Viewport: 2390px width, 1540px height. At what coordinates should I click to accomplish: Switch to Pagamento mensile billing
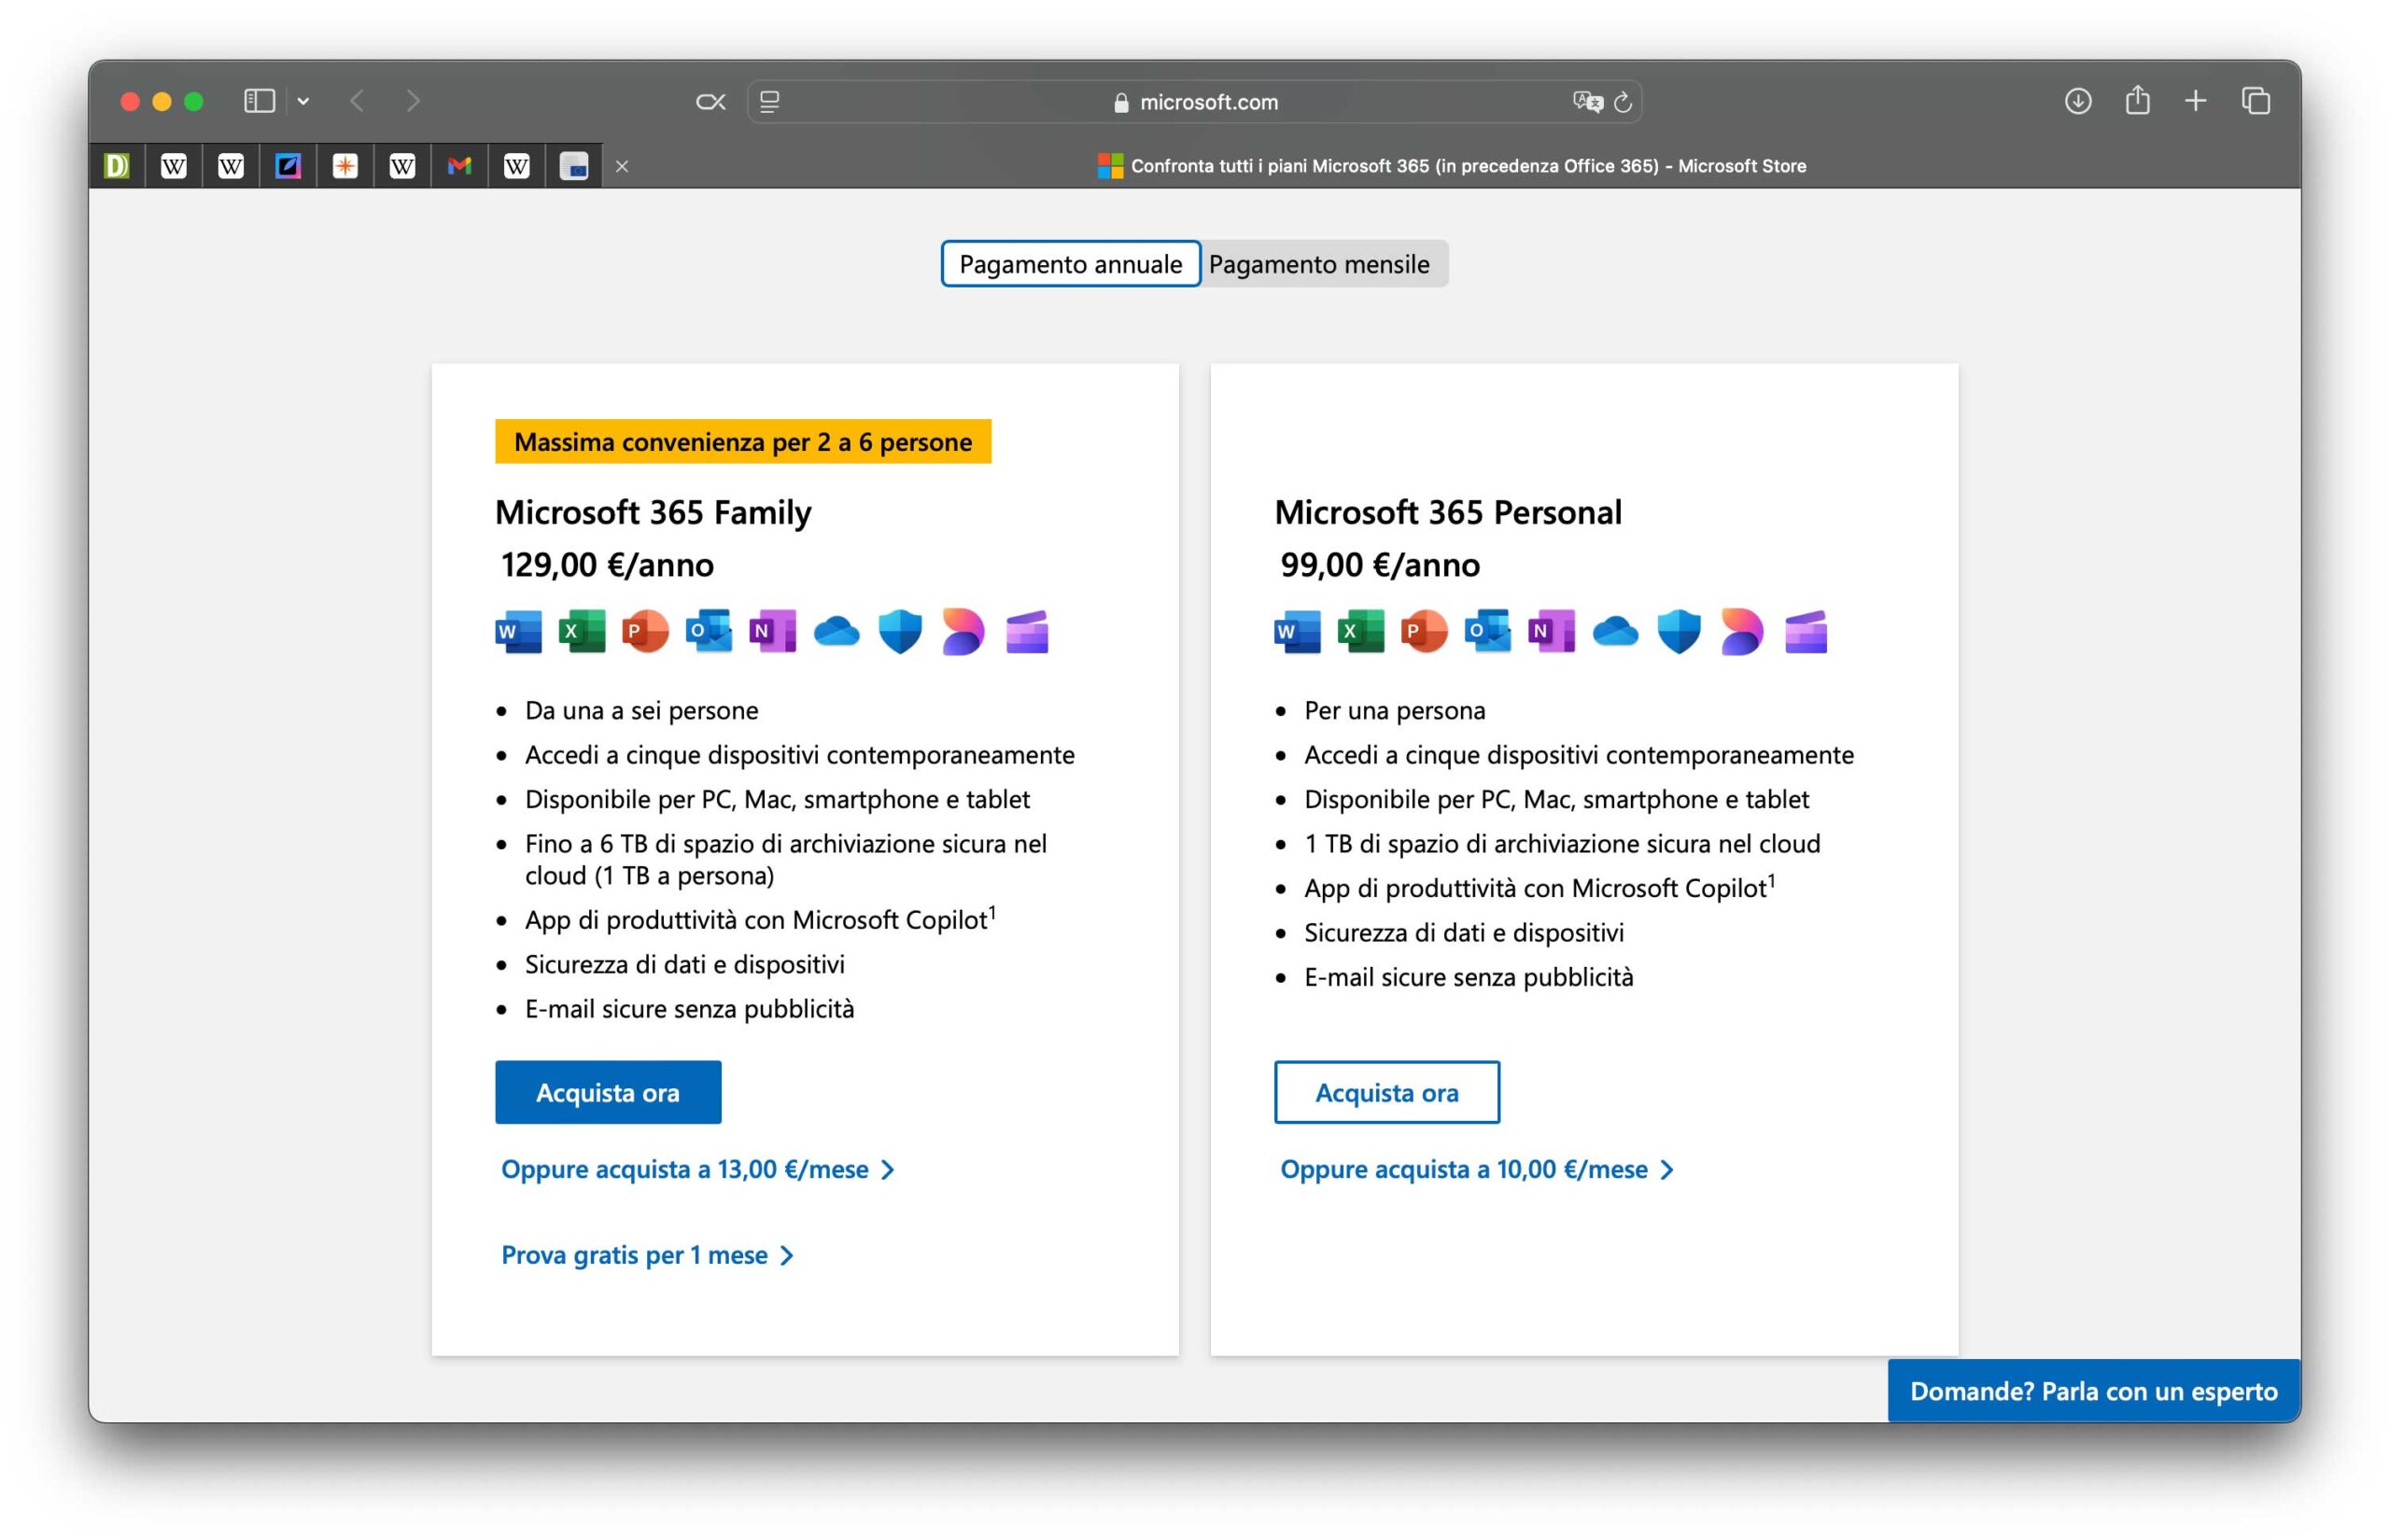pyautogui.click(x=1318, y=264)
